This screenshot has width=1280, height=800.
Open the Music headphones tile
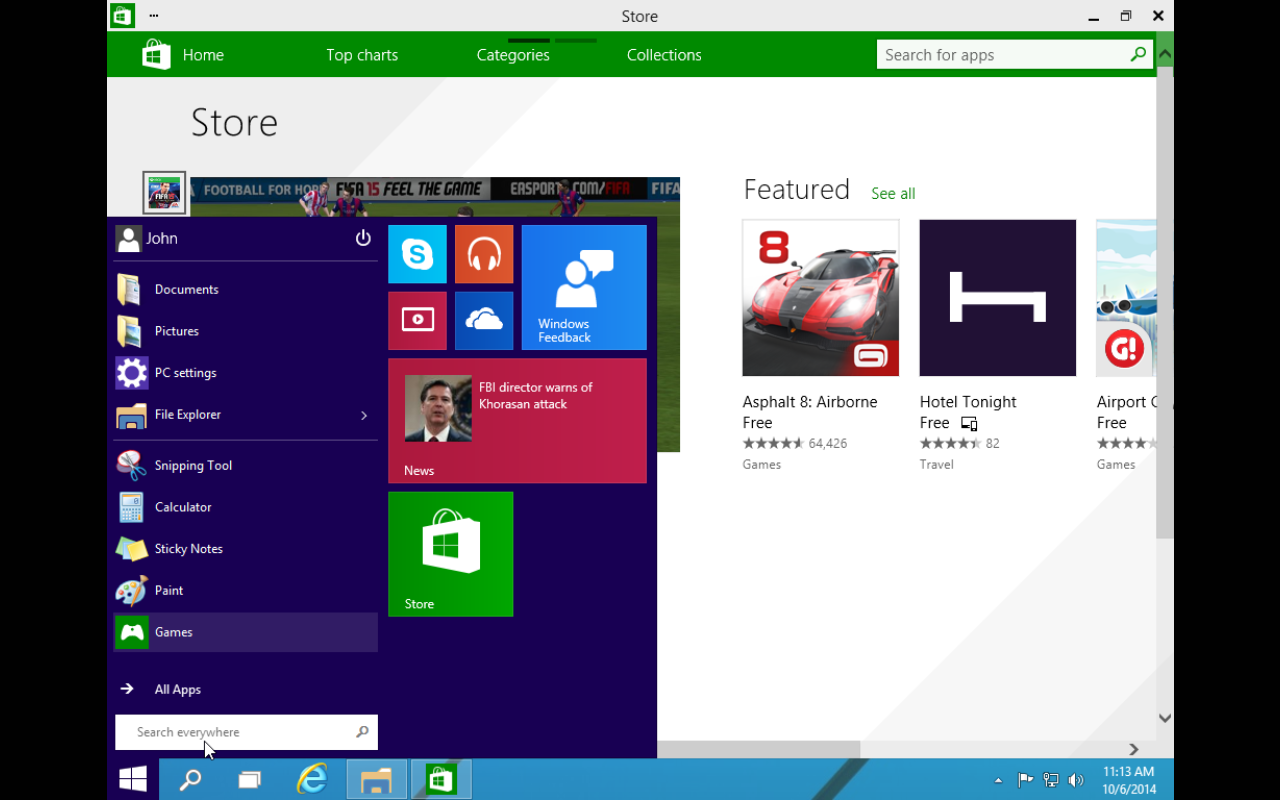[x=484, y=254]
